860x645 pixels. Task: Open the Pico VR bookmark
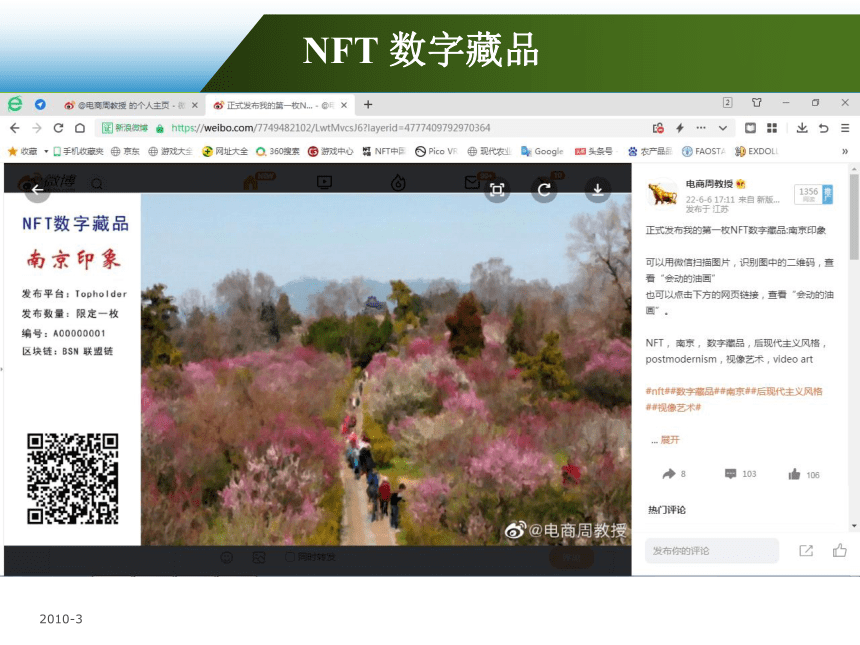(436, 151)
